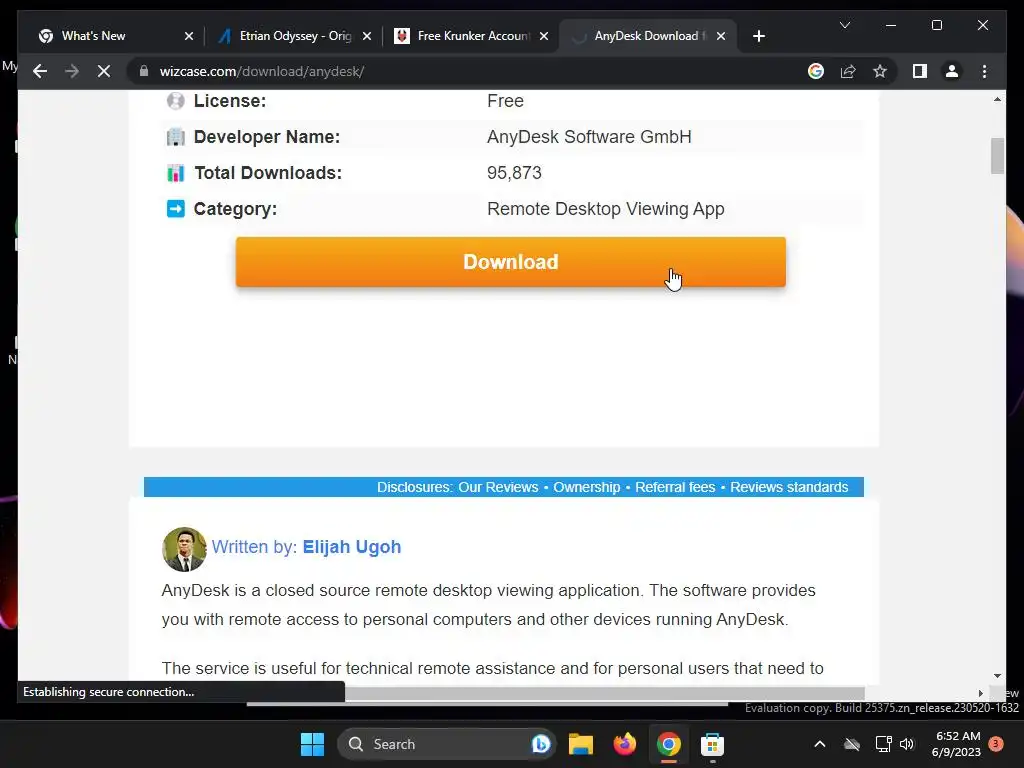Click the Developer Name building icon
The width and height of the screenshot is (1024, 768).
pyautogui.click(x=176, y=136)
